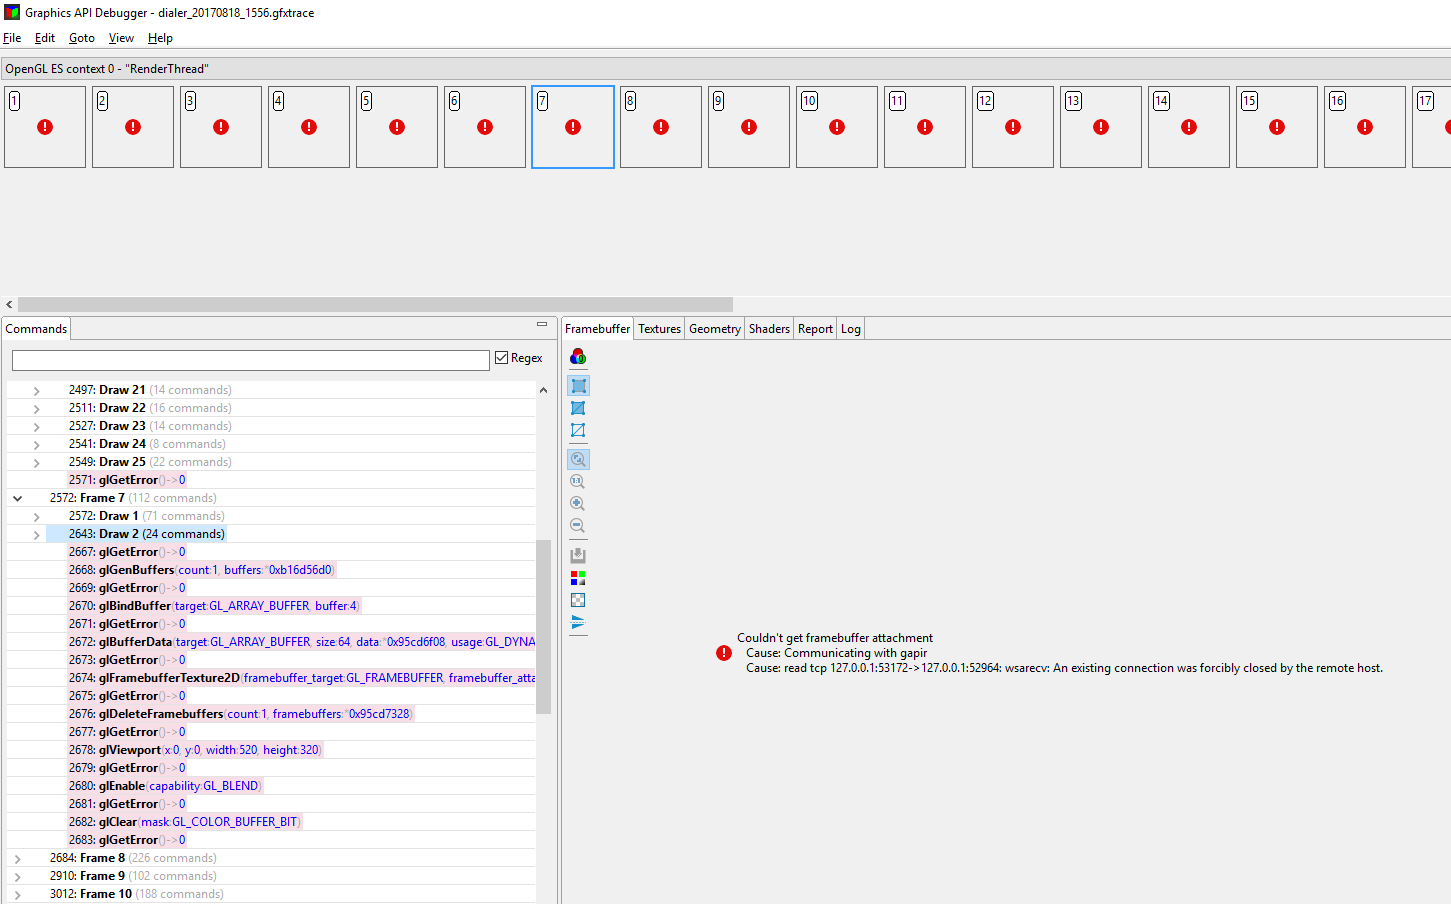
Task: Click the RGBA channel swatch icon
Action: point(578,577)
